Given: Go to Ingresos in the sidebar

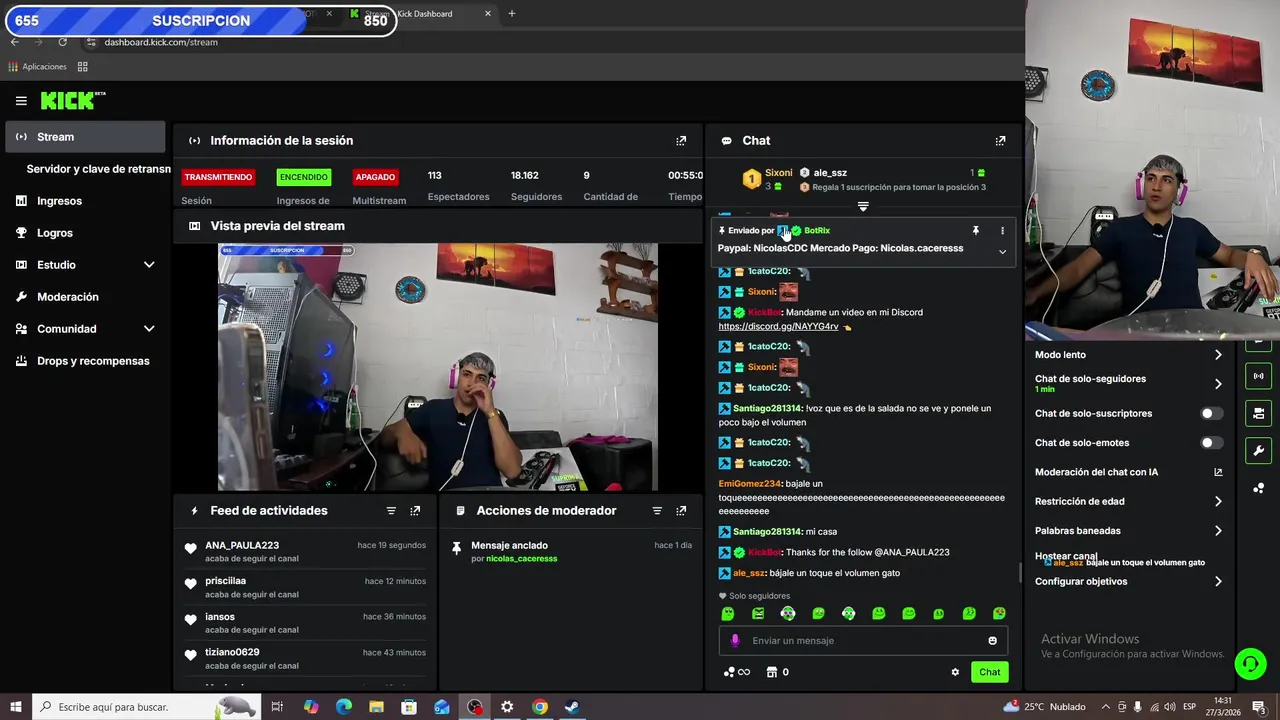Looking at the screenshot, I should coord(85,201).
